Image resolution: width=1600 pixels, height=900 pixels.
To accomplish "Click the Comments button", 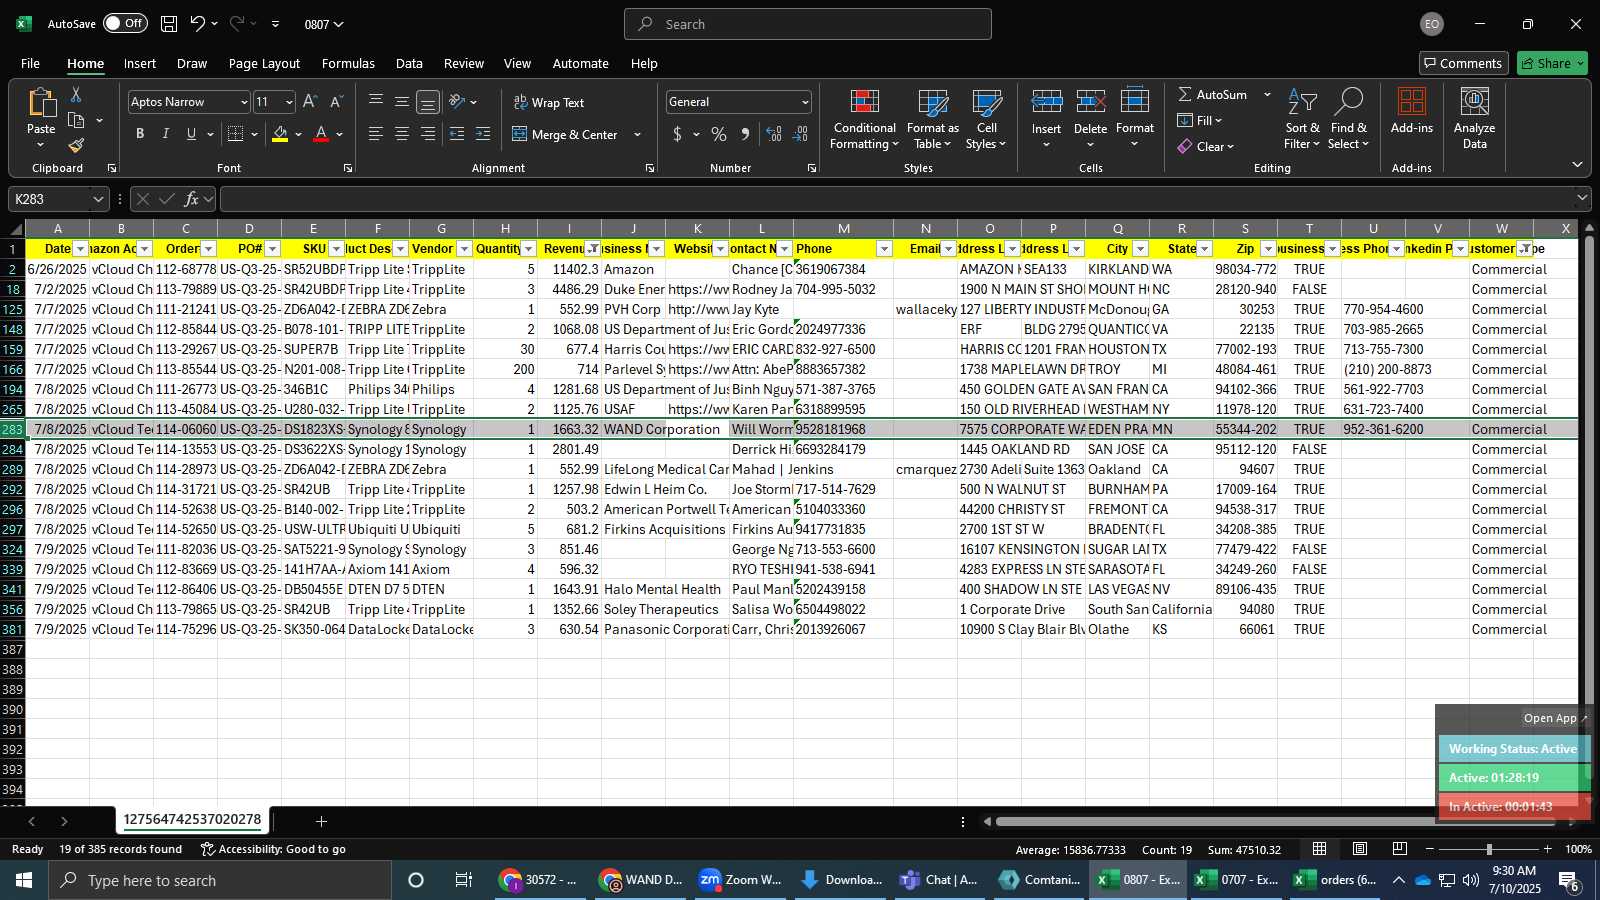I will point(1463,63).
